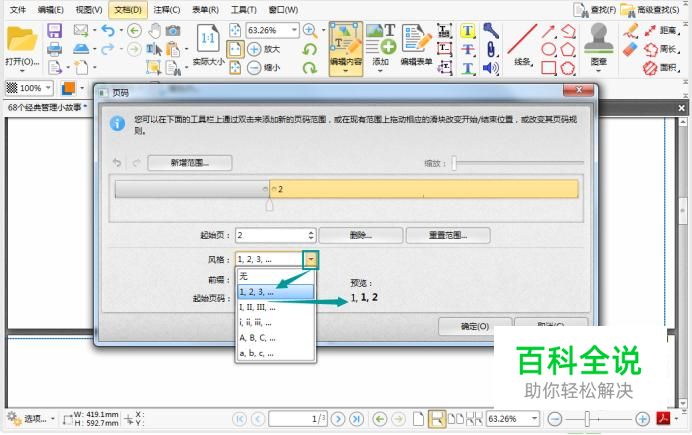Select the 距离 distance measuring tool

(661, 30)
